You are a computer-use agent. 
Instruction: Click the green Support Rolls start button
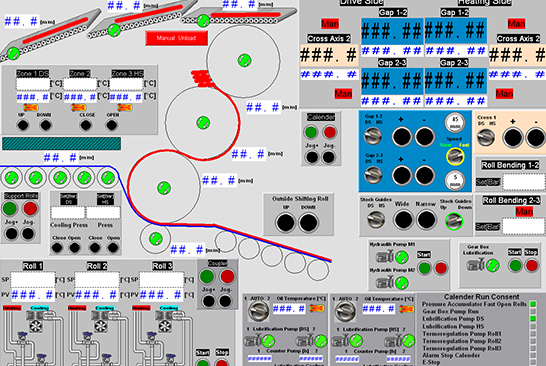pyautogui.click(x=10, y=209)
